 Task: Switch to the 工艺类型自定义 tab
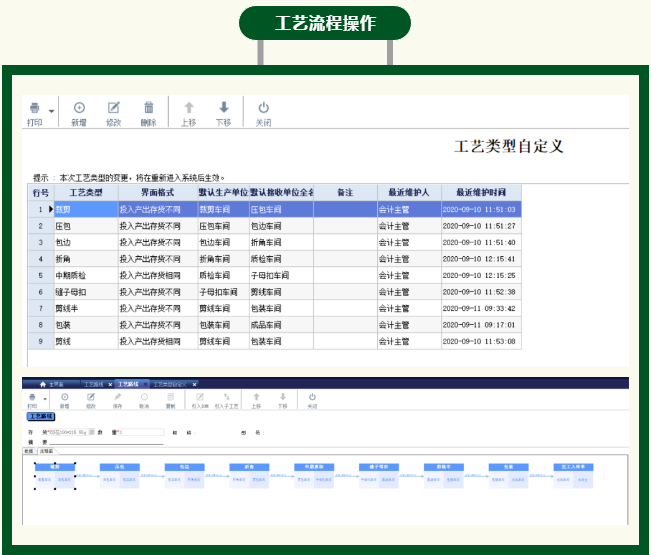click(170, 384)
